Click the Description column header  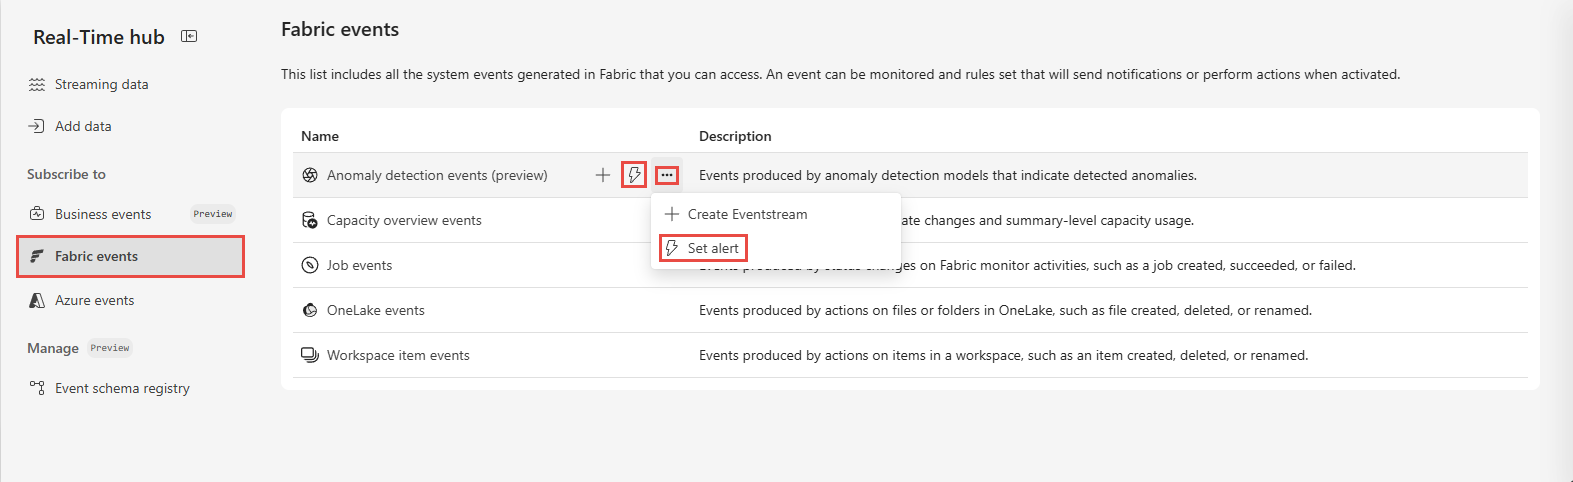tap(735, 136)
